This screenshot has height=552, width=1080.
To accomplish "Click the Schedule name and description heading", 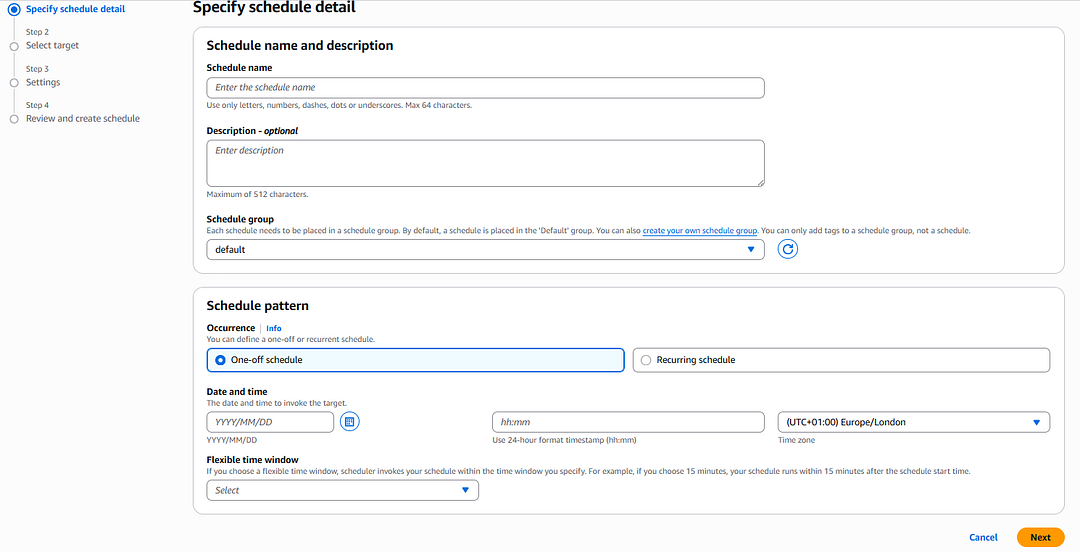I will [300, 45].
